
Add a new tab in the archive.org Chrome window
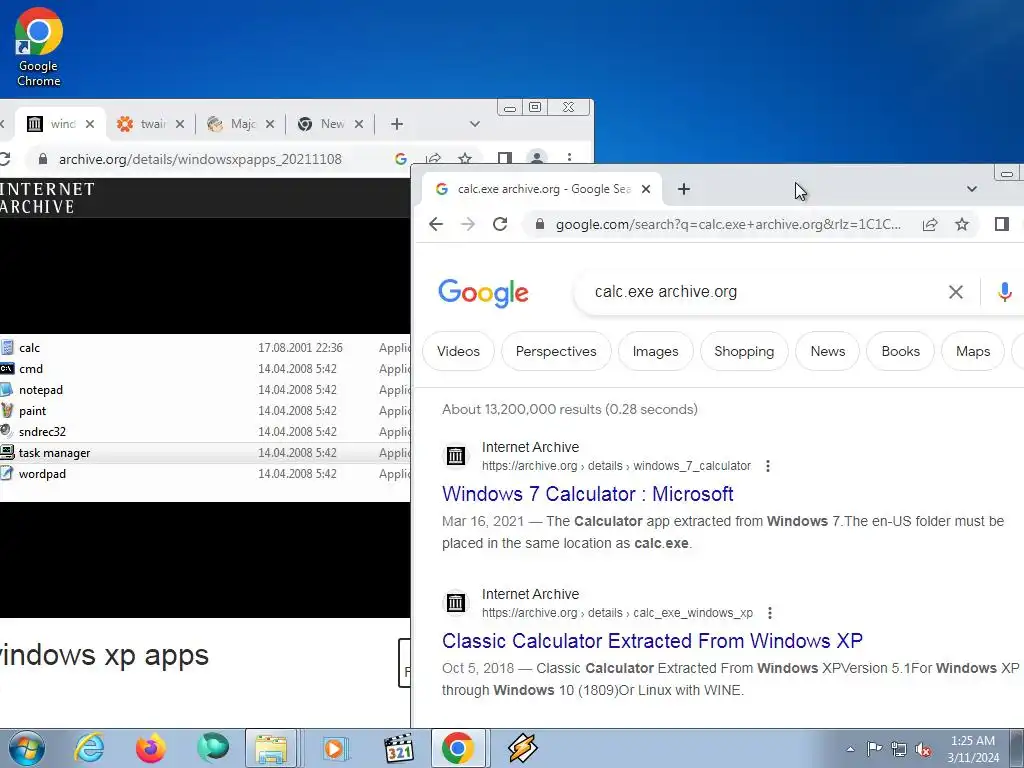click(x=396, y=124)
